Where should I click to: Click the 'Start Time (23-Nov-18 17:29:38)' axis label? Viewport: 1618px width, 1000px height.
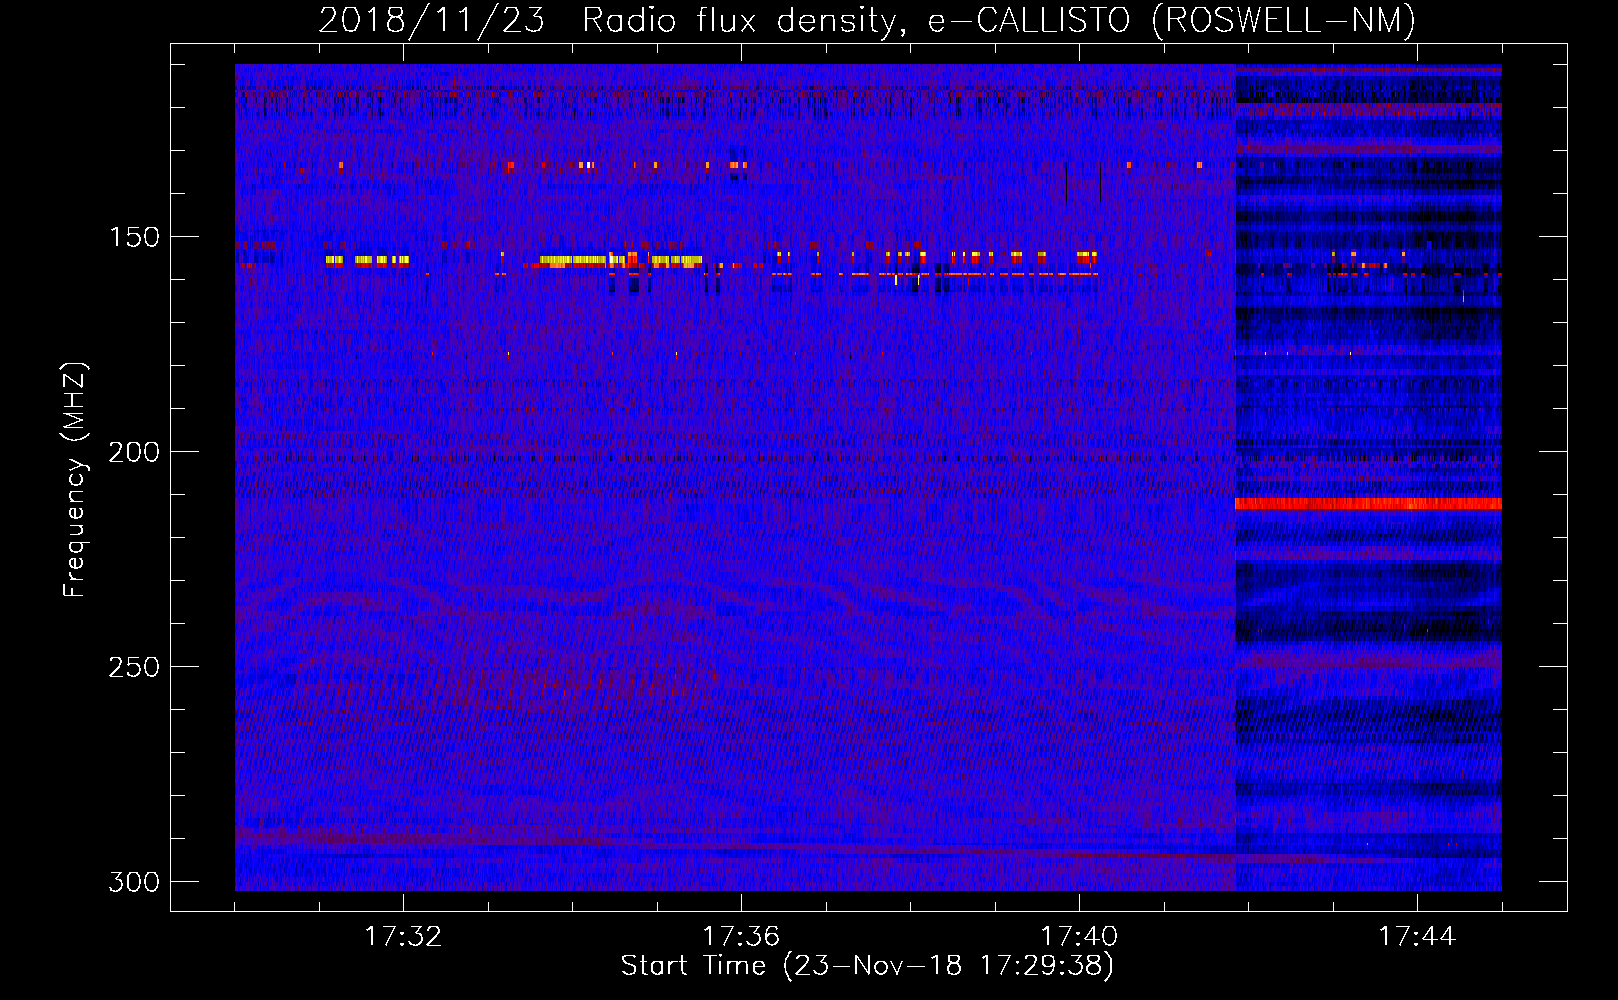click(867, 966)
